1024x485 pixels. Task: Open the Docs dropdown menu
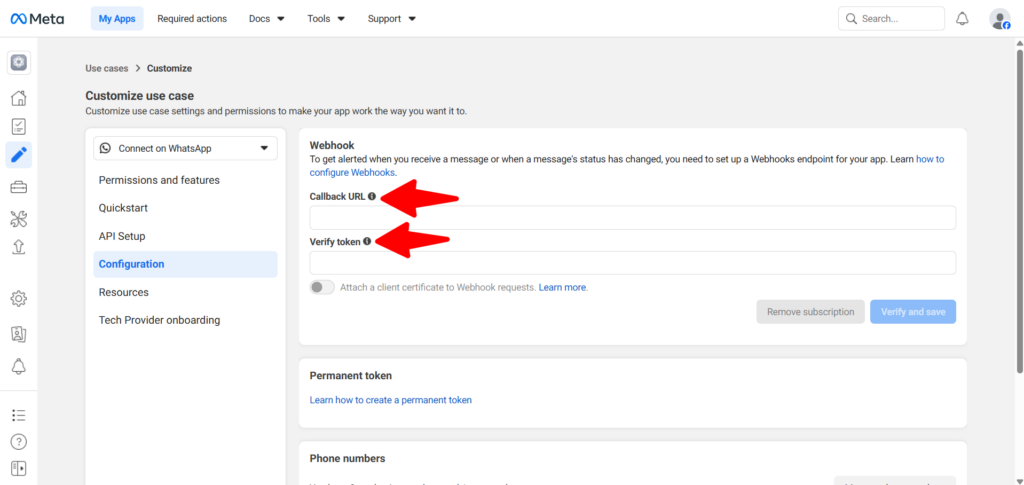click(266, 19)
